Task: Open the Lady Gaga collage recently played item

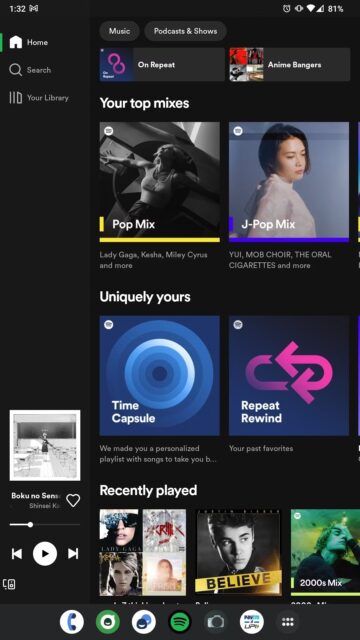Action: click(143, 552)
